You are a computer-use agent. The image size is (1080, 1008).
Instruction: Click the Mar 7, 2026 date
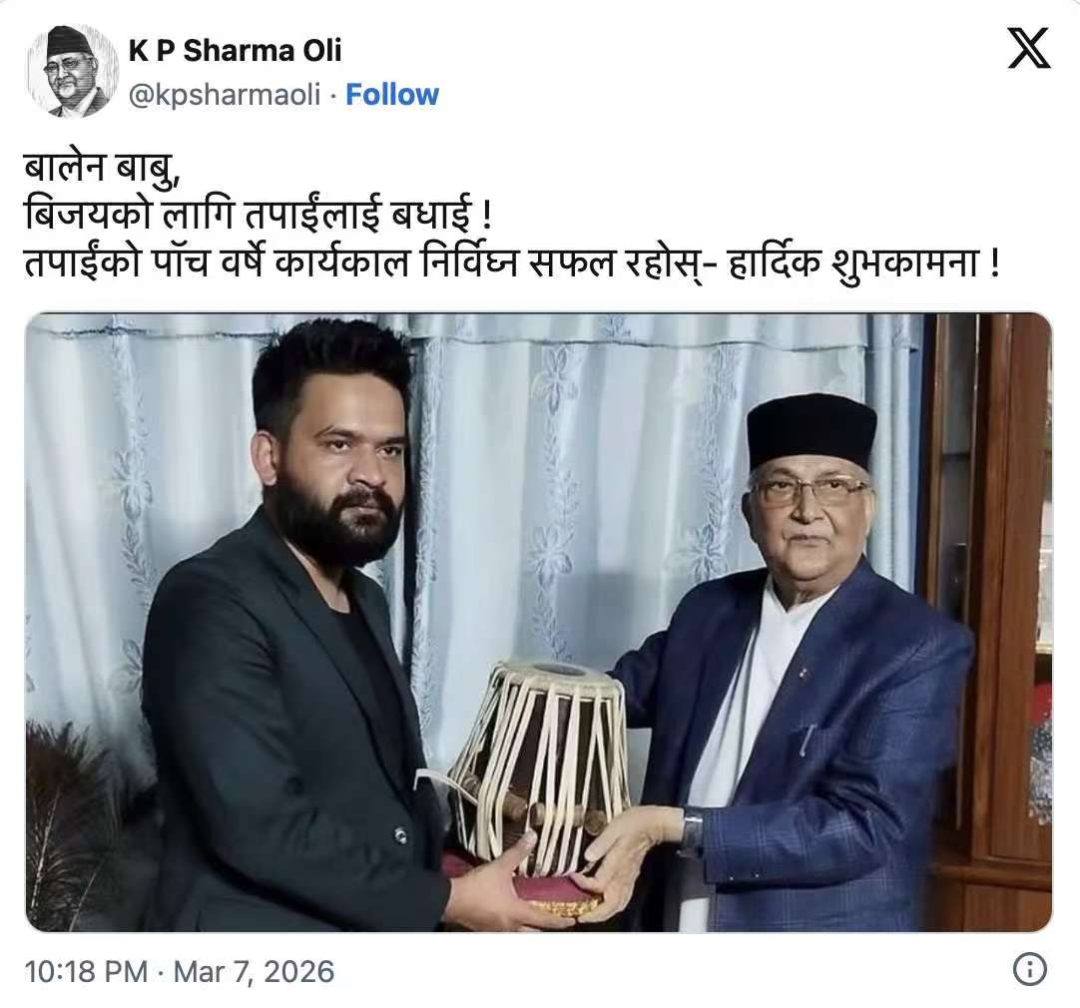point(253,971)
